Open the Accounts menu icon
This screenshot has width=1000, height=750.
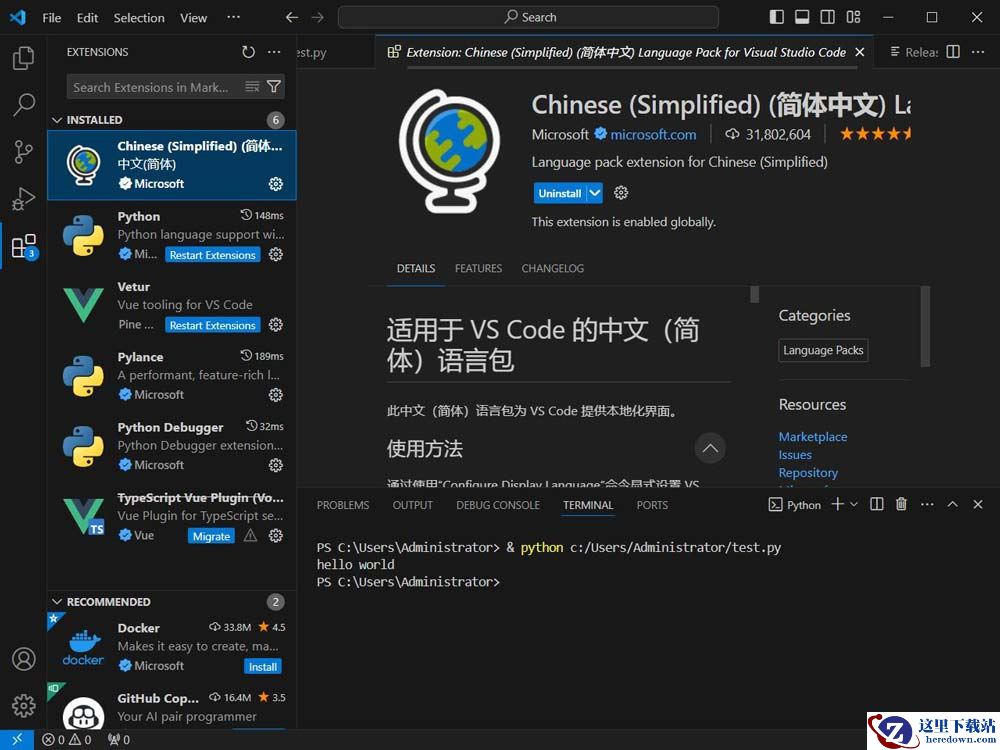coord(24,659)
